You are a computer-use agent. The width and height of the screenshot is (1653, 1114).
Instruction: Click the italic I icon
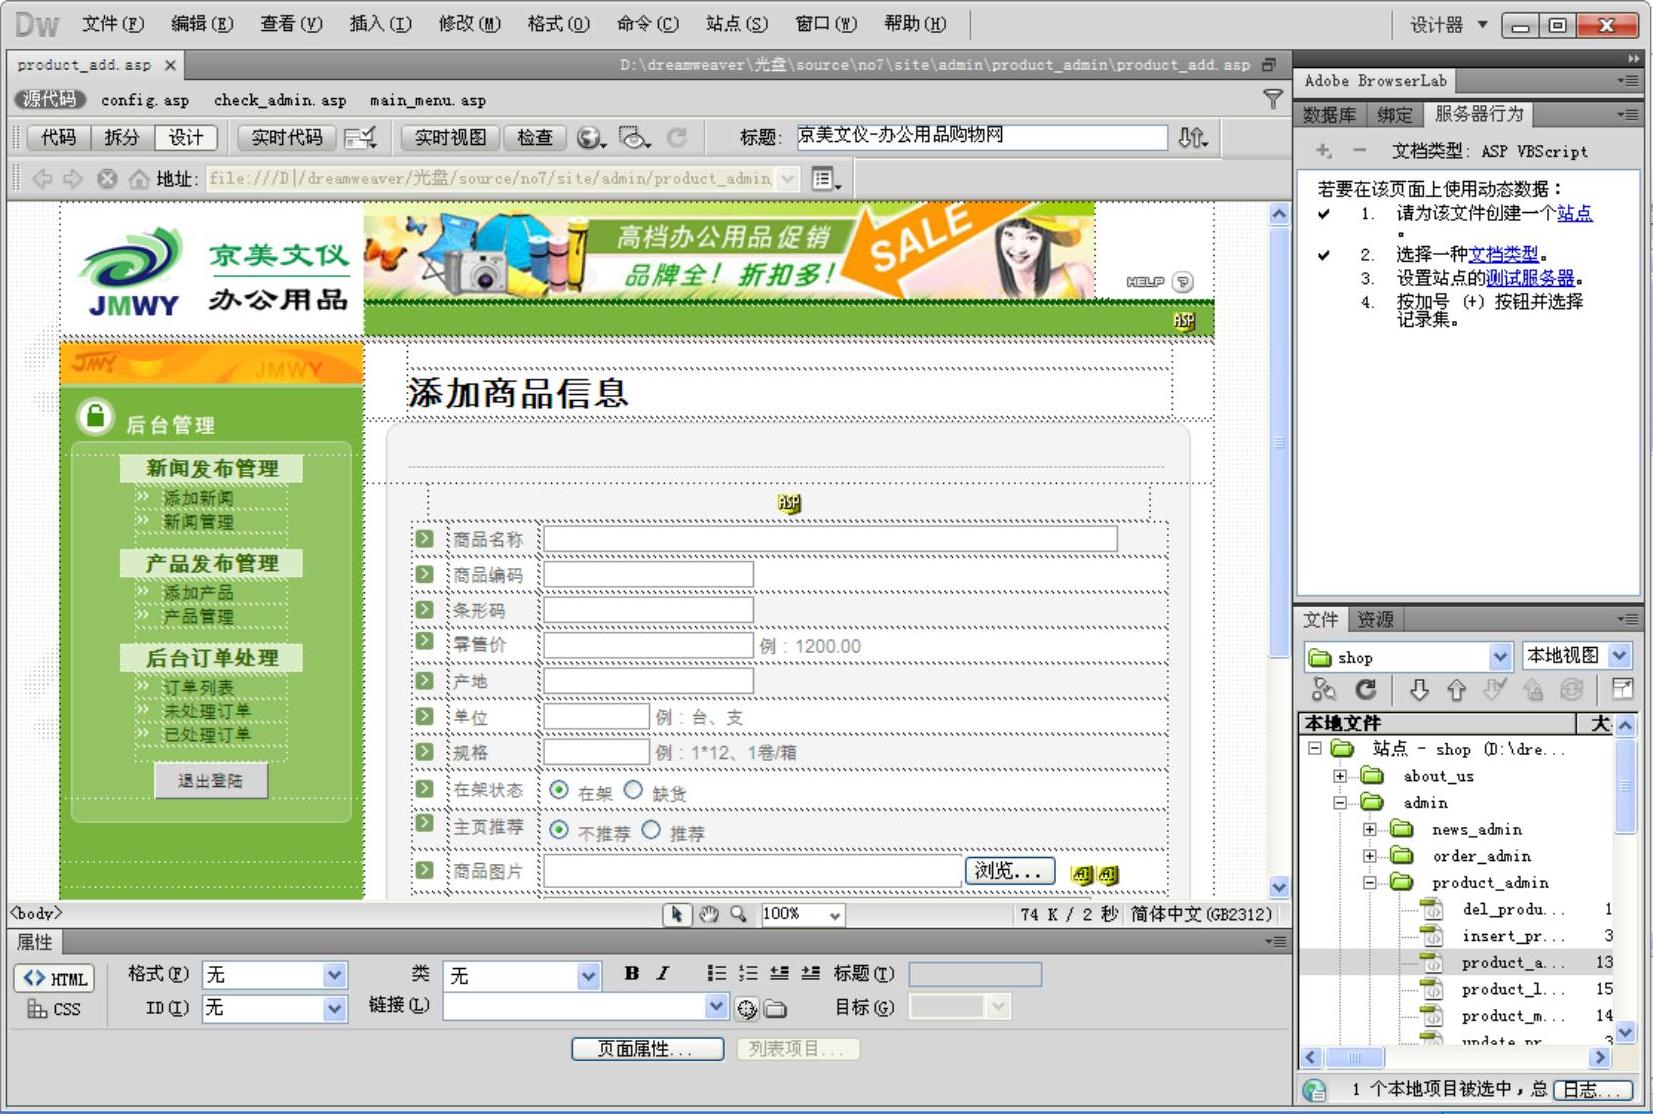point(662,973)
